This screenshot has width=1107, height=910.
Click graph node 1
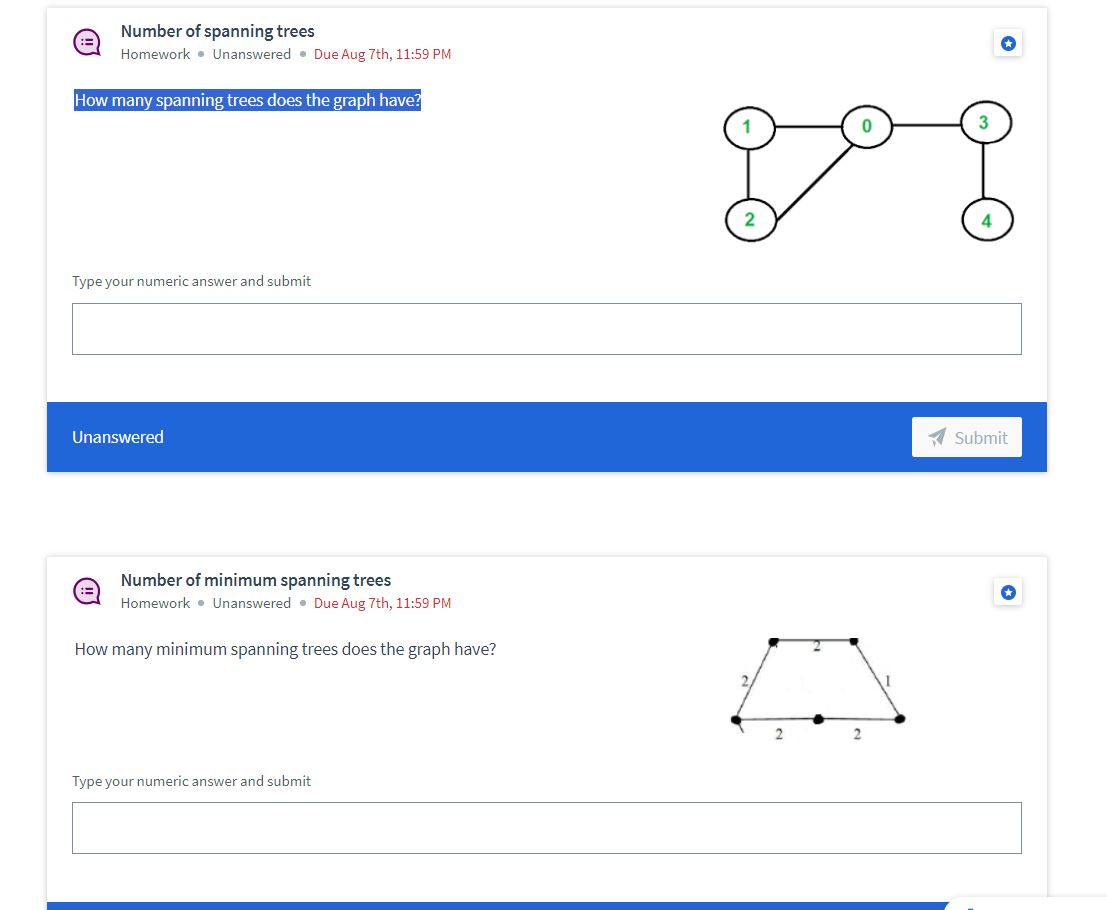click(x=750, y=128)
